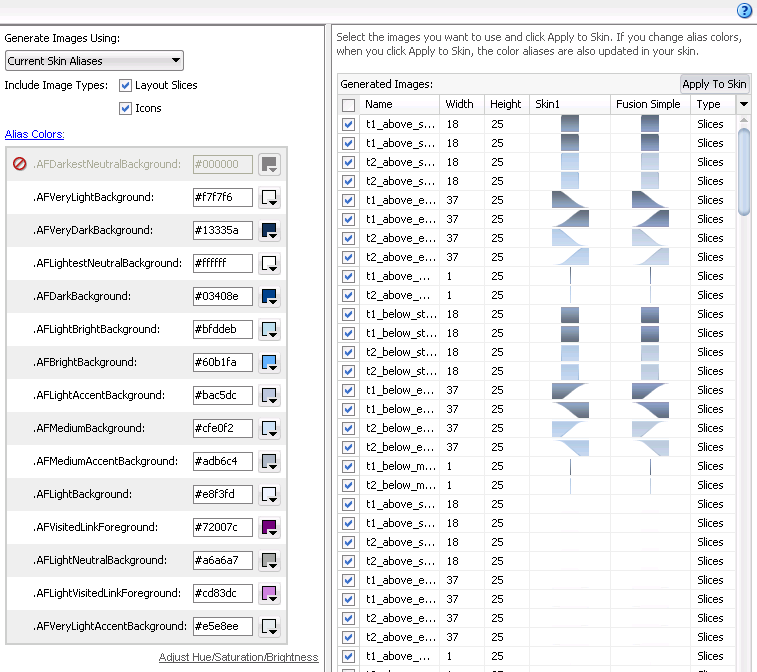Uncheck the first t1_above_... width 1 checkbox
Viewport: 757px width, 672px height.
[x=349, y=277]
